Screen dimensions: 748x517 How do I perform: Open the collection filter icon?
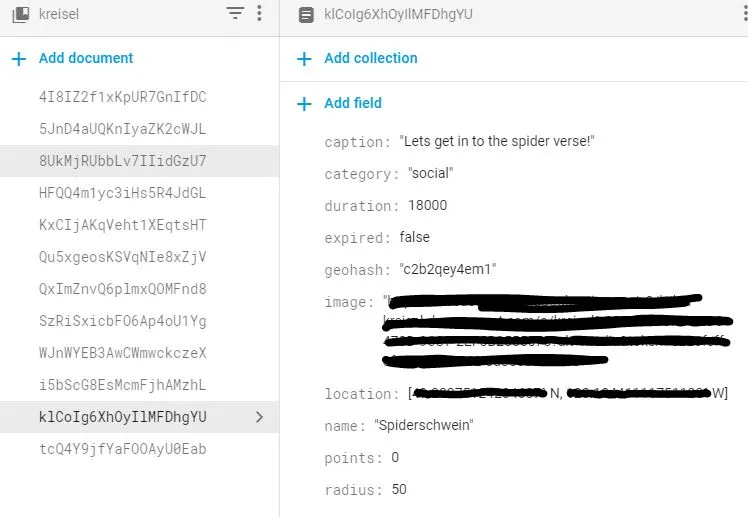point(235,14)
